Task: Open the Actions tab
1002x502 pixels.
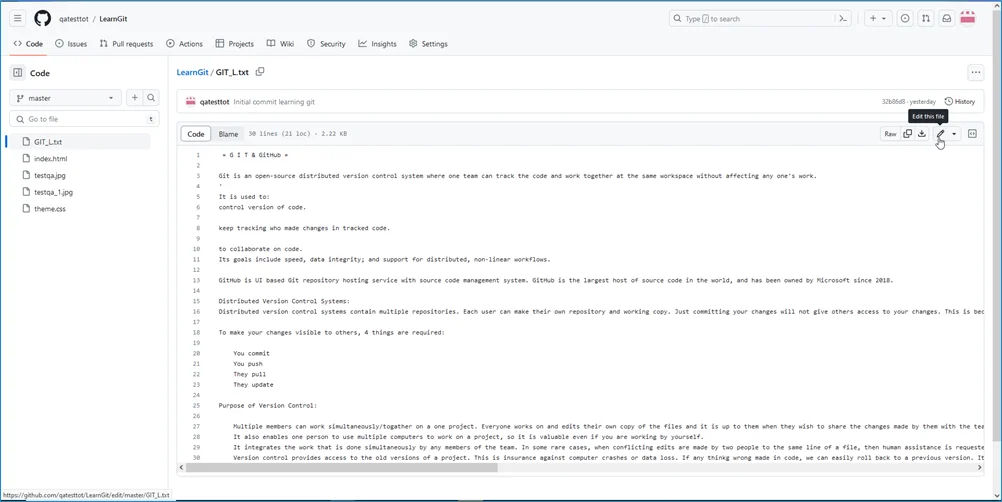Action: coord(184,43)
